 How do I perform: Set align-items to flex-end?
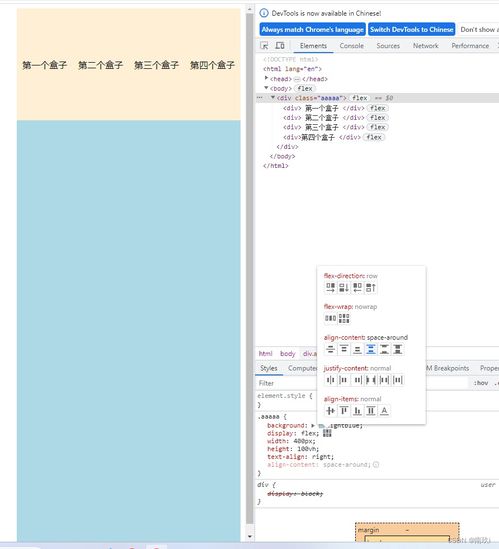pos(357,411)
